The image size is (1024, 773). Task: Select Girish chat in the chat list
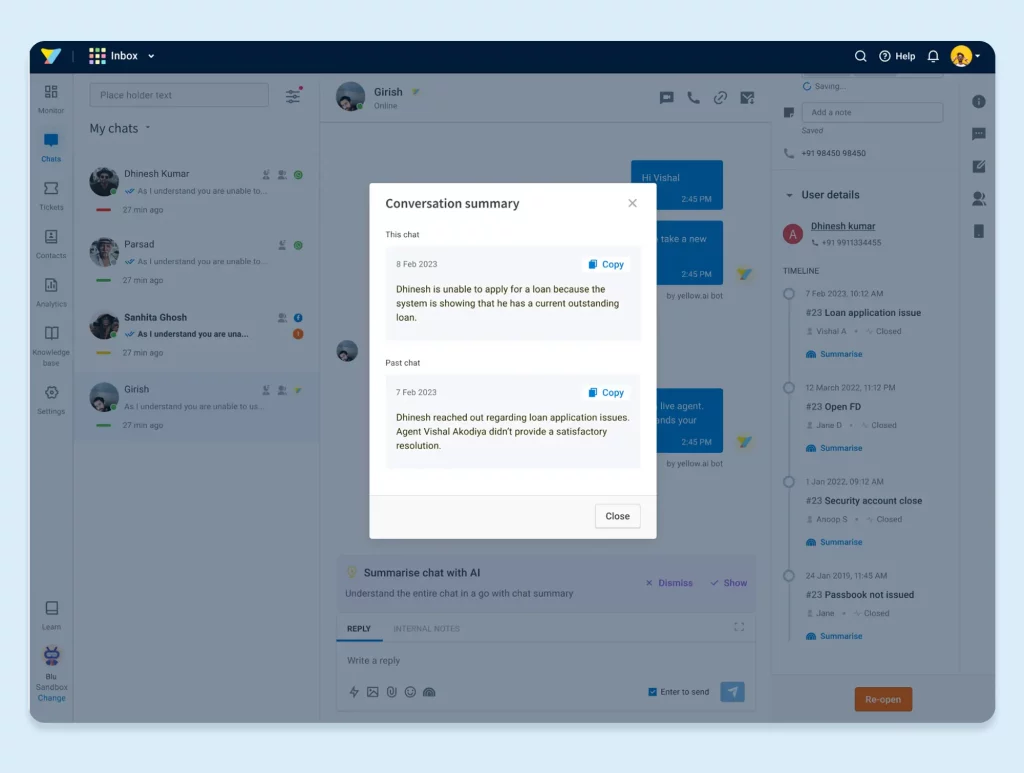(197, 406)
